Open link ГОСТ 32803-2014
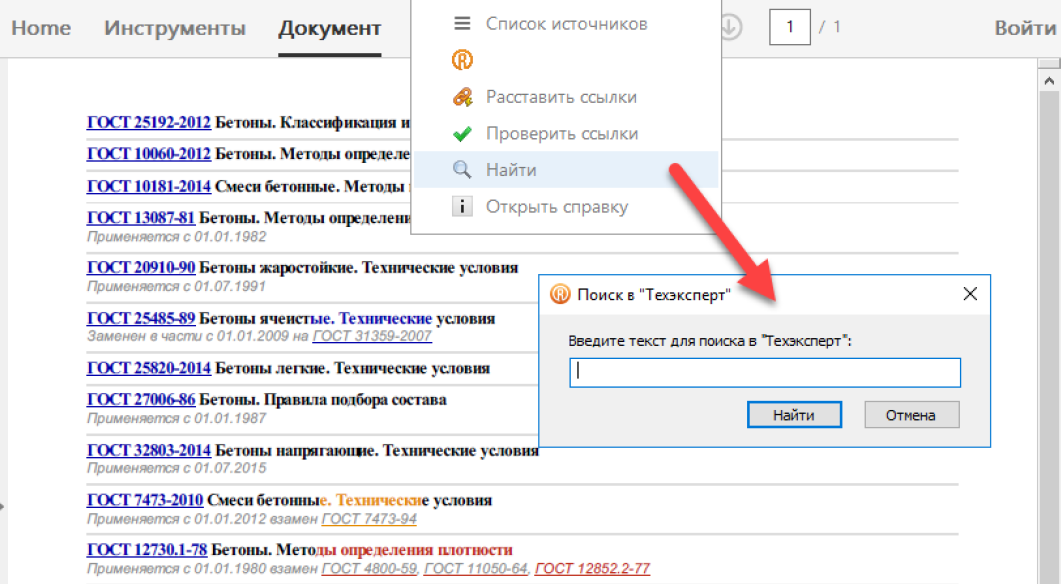The height and width of the screenshot is (584, 1061). pos(149,451)
